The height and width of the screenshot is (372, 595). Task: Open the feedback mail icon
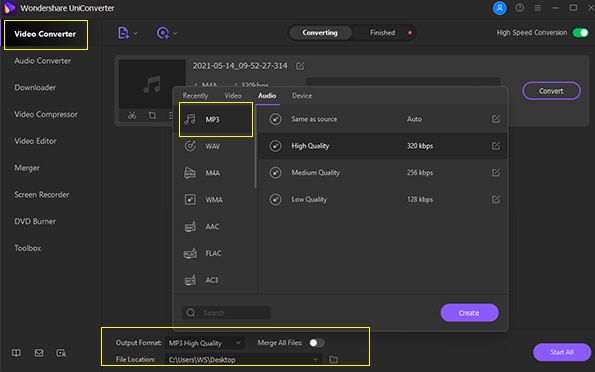click(39, 353)
